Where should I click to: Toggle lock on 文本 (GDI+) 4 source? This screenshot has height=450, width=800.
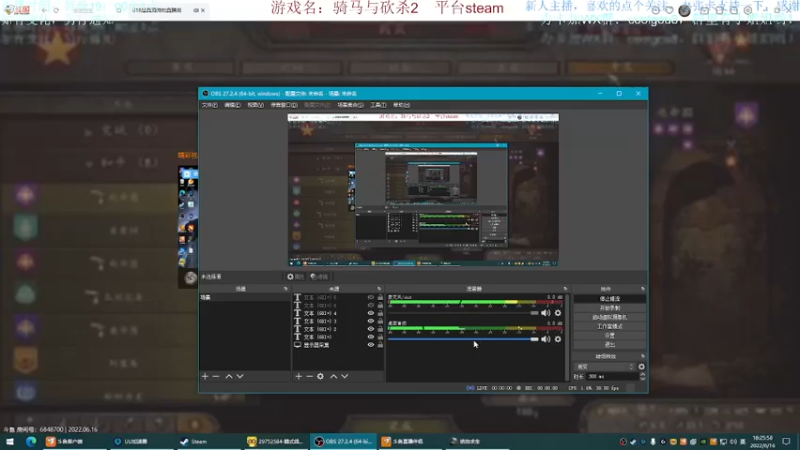(x=380, y=313)
